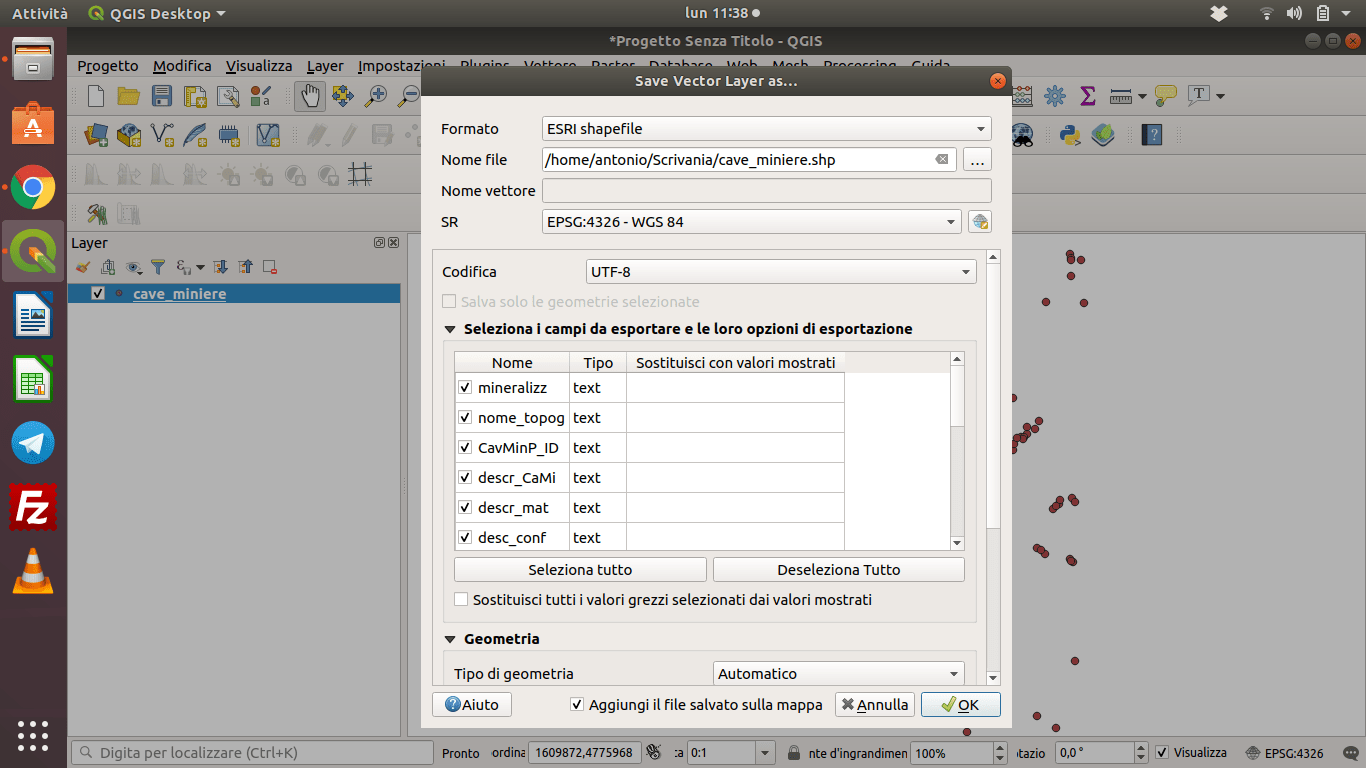Click the Nome file path field
1366x768 pixels.
[x=749, y=160]
